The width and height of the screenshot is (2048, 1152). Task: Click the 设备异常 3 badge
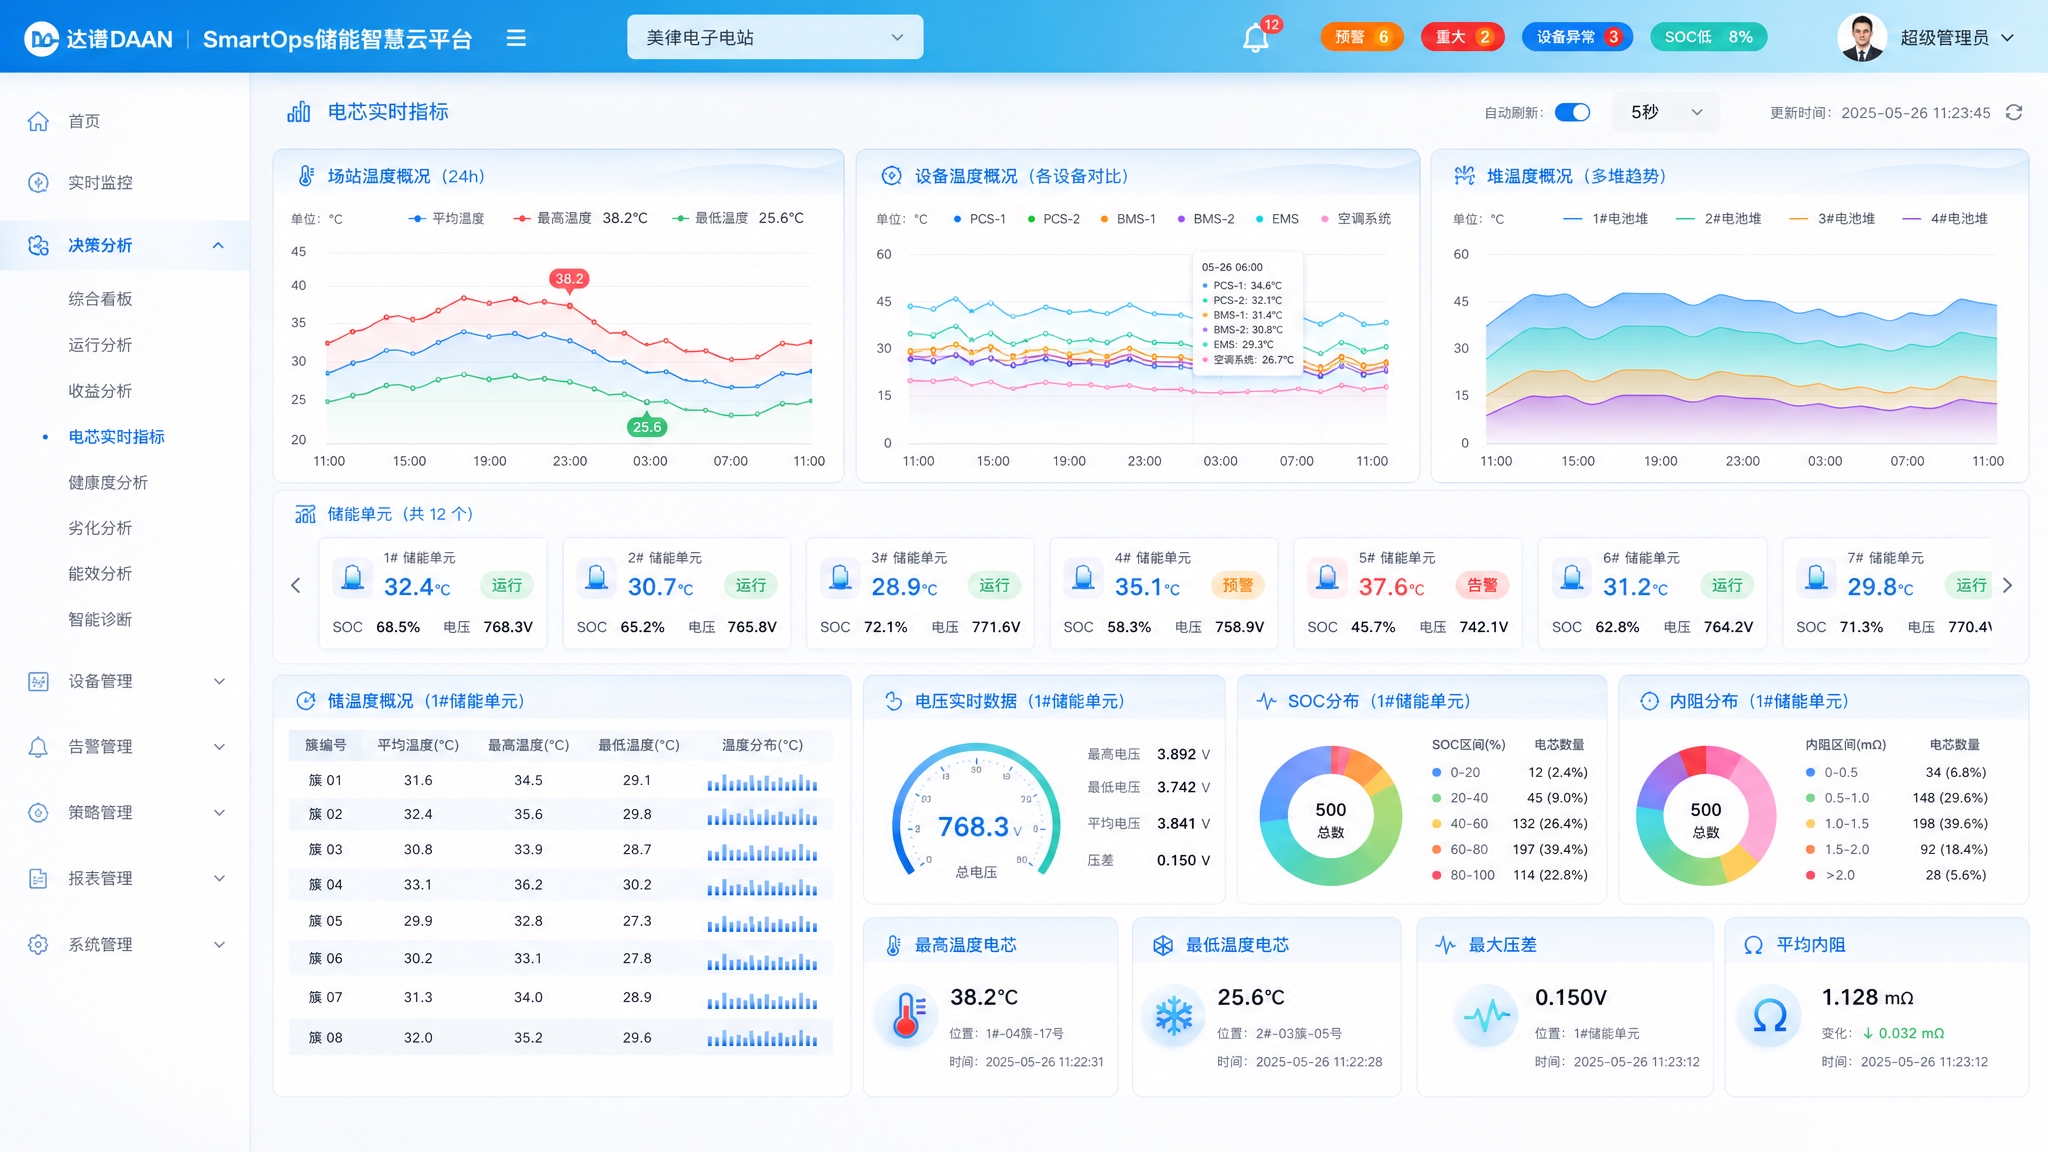pos(1578,37)
